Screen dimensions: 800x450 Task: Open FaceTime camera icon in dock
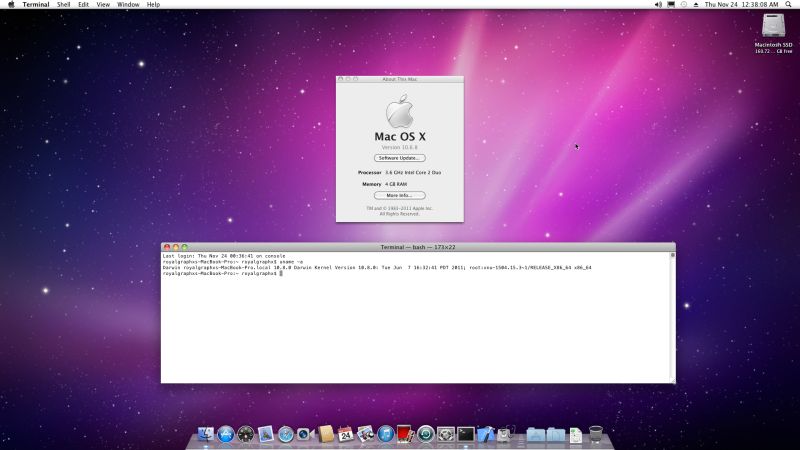point(305,434)
